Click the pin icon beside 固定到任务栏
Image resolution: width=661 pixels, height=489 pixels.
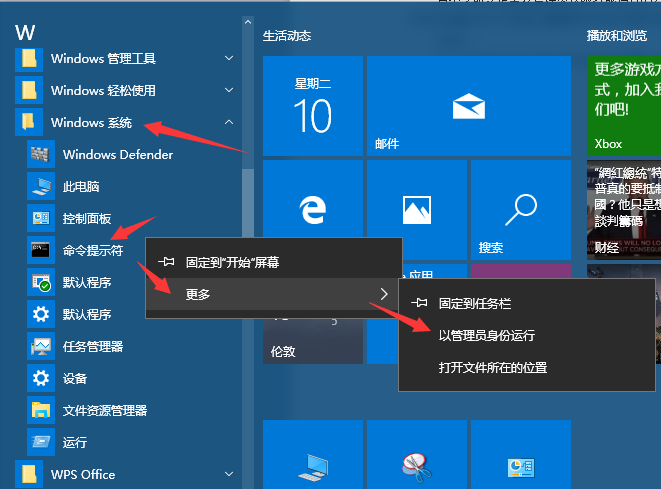[x=419, y=303]
